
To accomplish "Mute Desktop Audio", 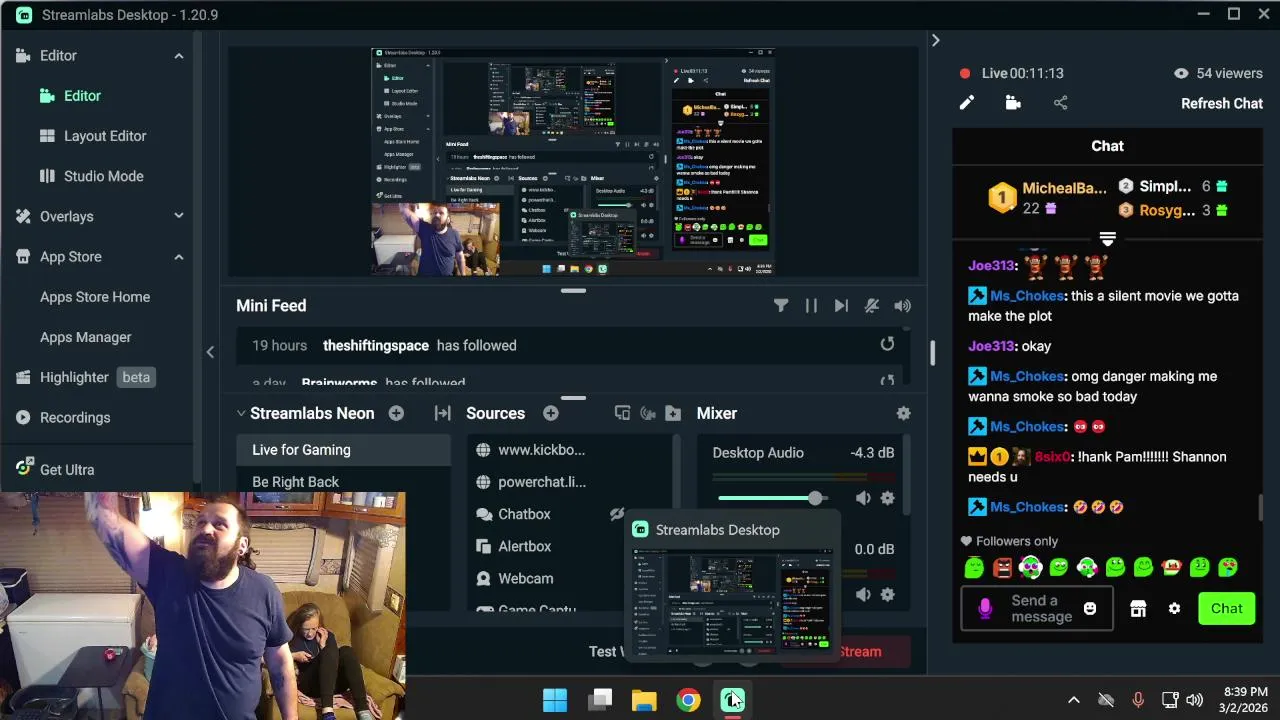I will coord(863,498).
